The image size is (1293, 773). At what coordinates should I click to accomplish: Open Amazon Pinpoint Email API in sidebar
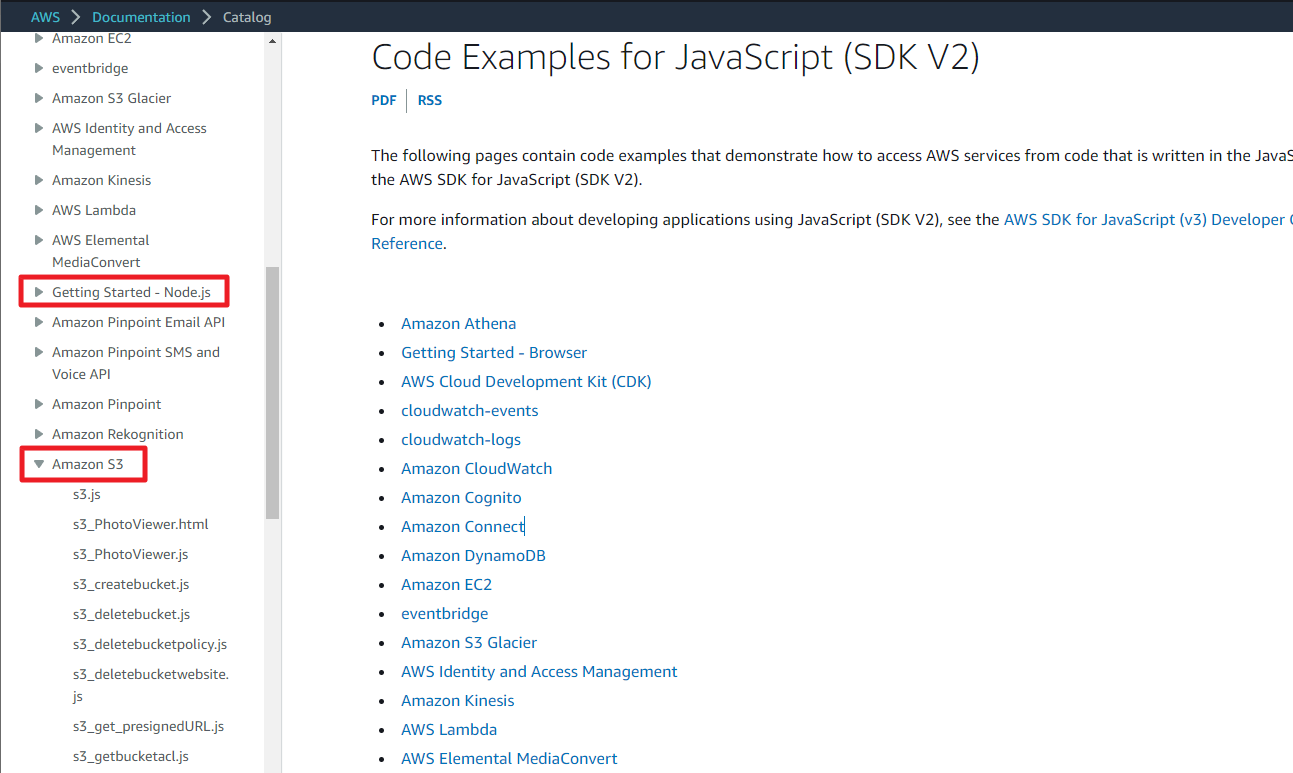tap(139, 322)
